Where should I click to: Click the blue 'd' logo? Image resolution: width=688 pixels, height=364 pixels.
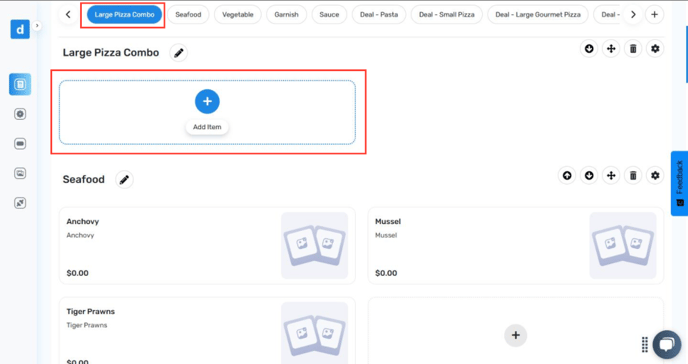pos(20,29)
